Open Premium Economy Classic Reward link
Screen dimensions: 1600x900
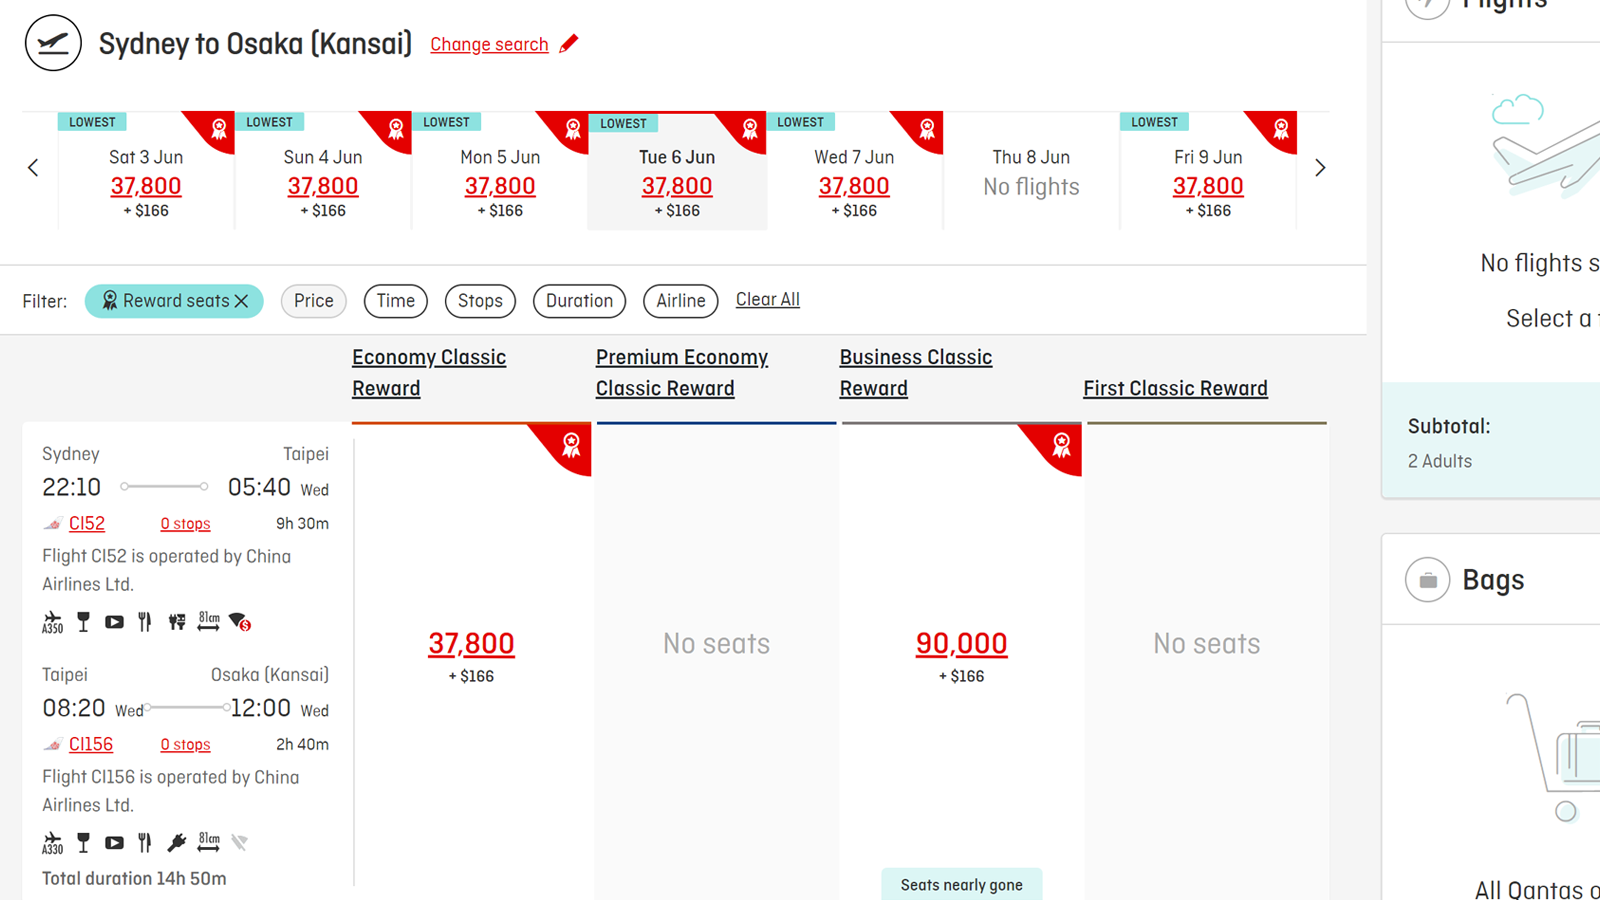pos(682,373)
